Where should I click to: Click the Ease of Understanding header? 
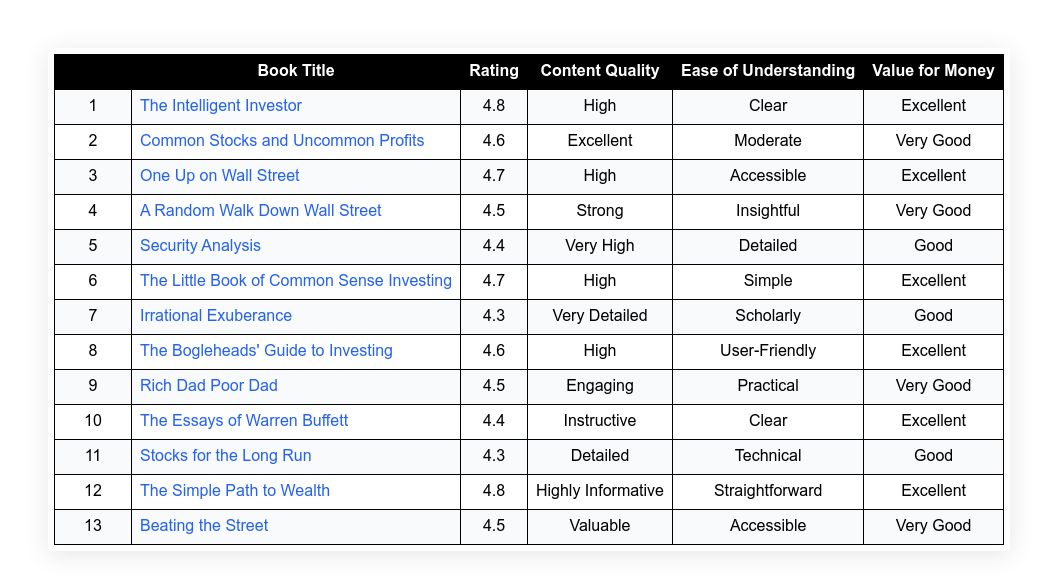(768, 71)
